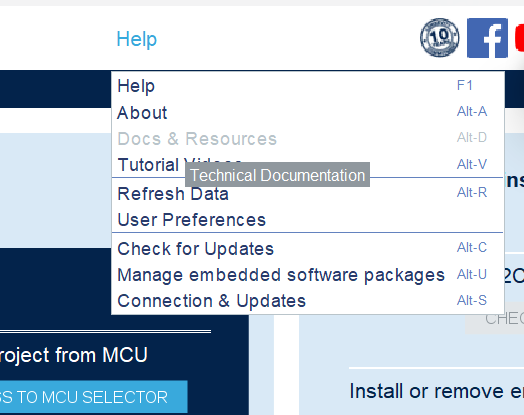Open User Preferences from menu

pyautogui.click(x=307, y=220)
